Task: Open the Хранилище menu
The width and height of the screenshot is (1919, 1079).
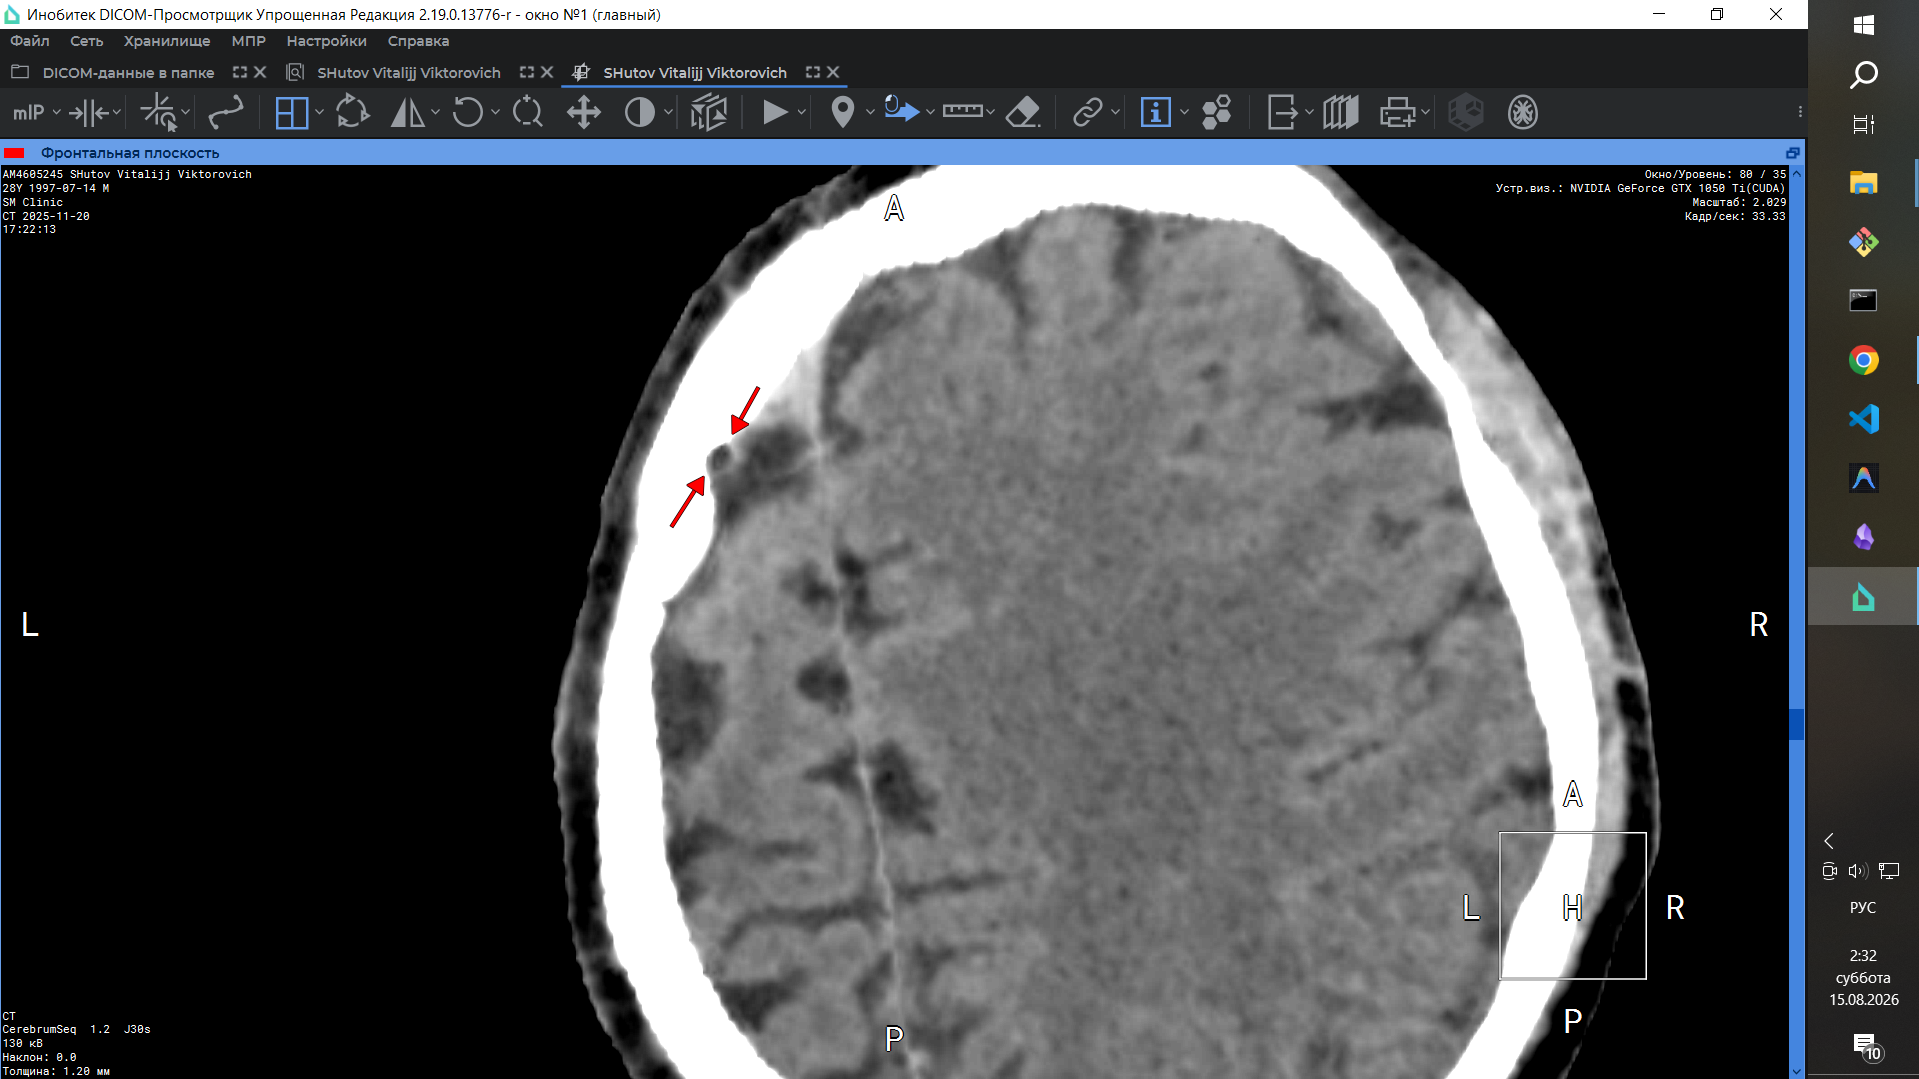Action: coord(167,41)
